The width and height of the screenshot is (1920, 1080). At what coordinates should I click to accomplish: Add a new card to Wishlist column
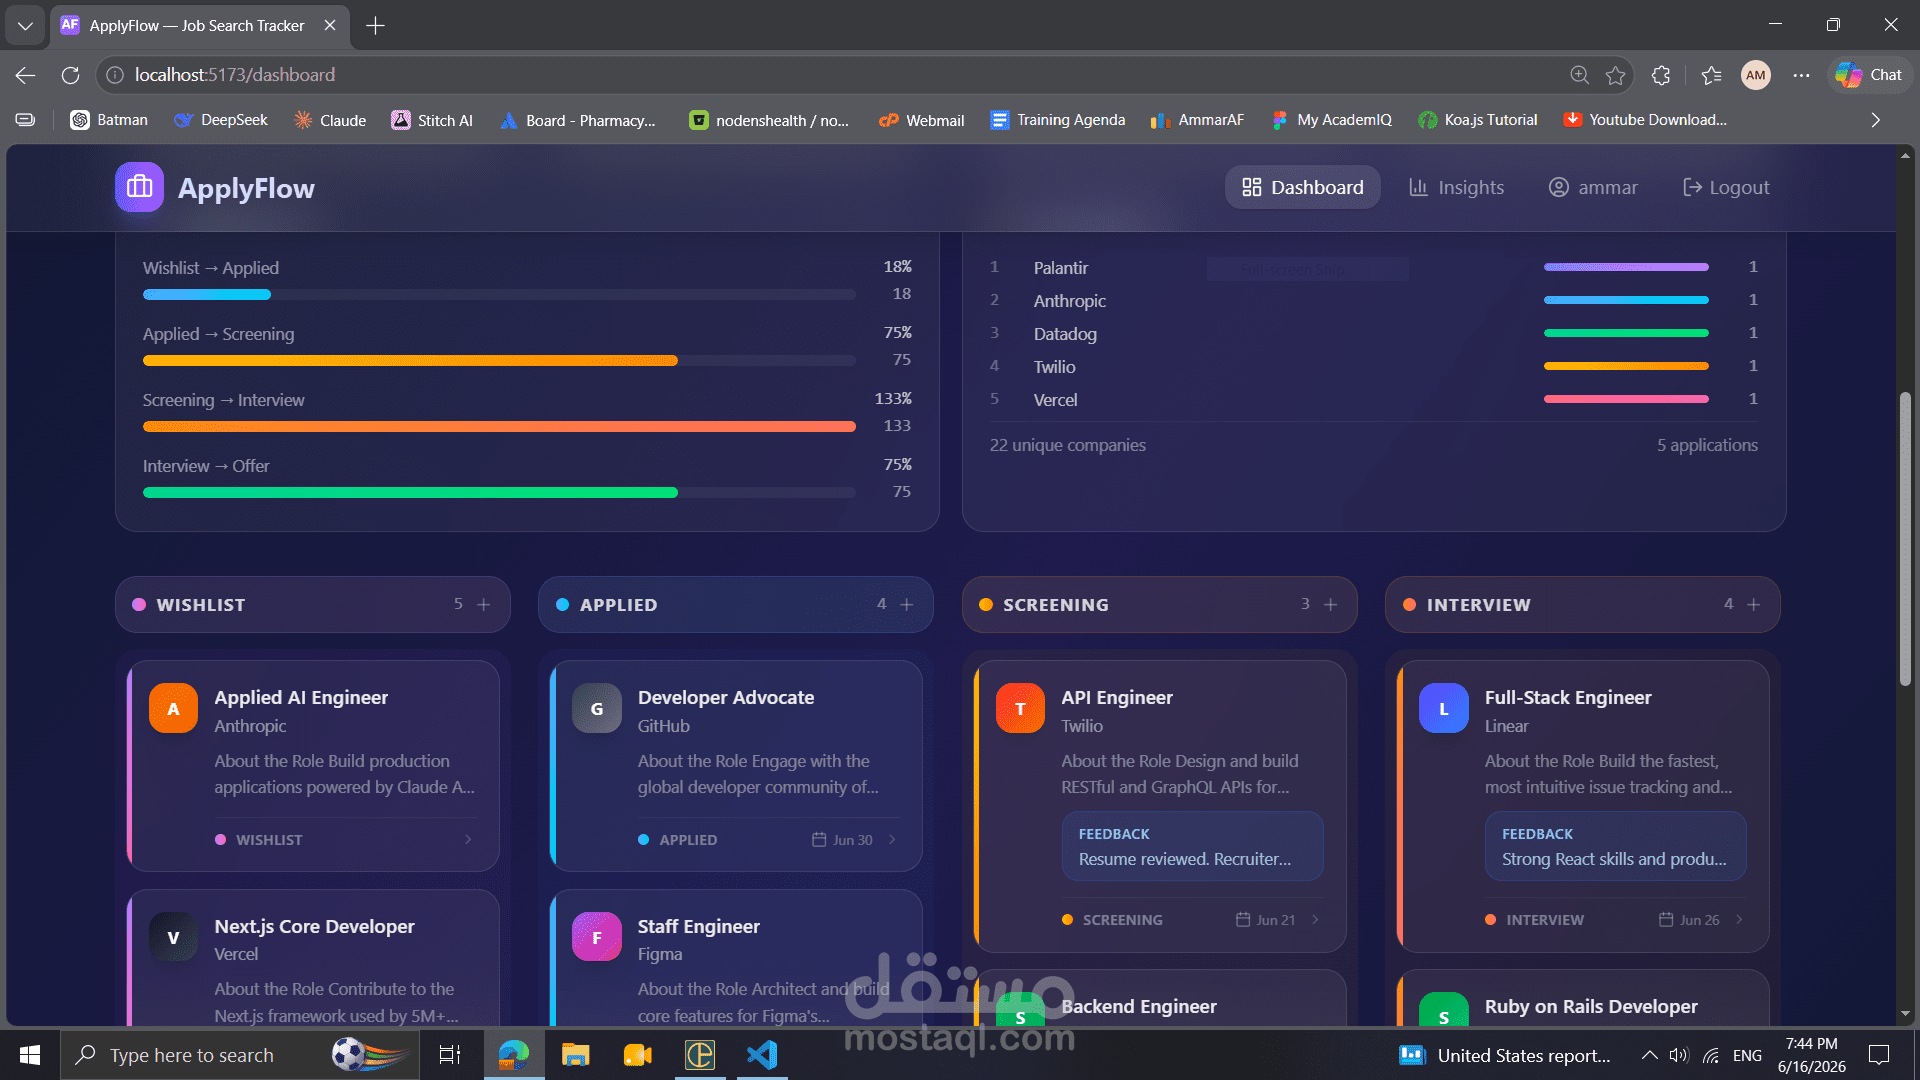484,605
